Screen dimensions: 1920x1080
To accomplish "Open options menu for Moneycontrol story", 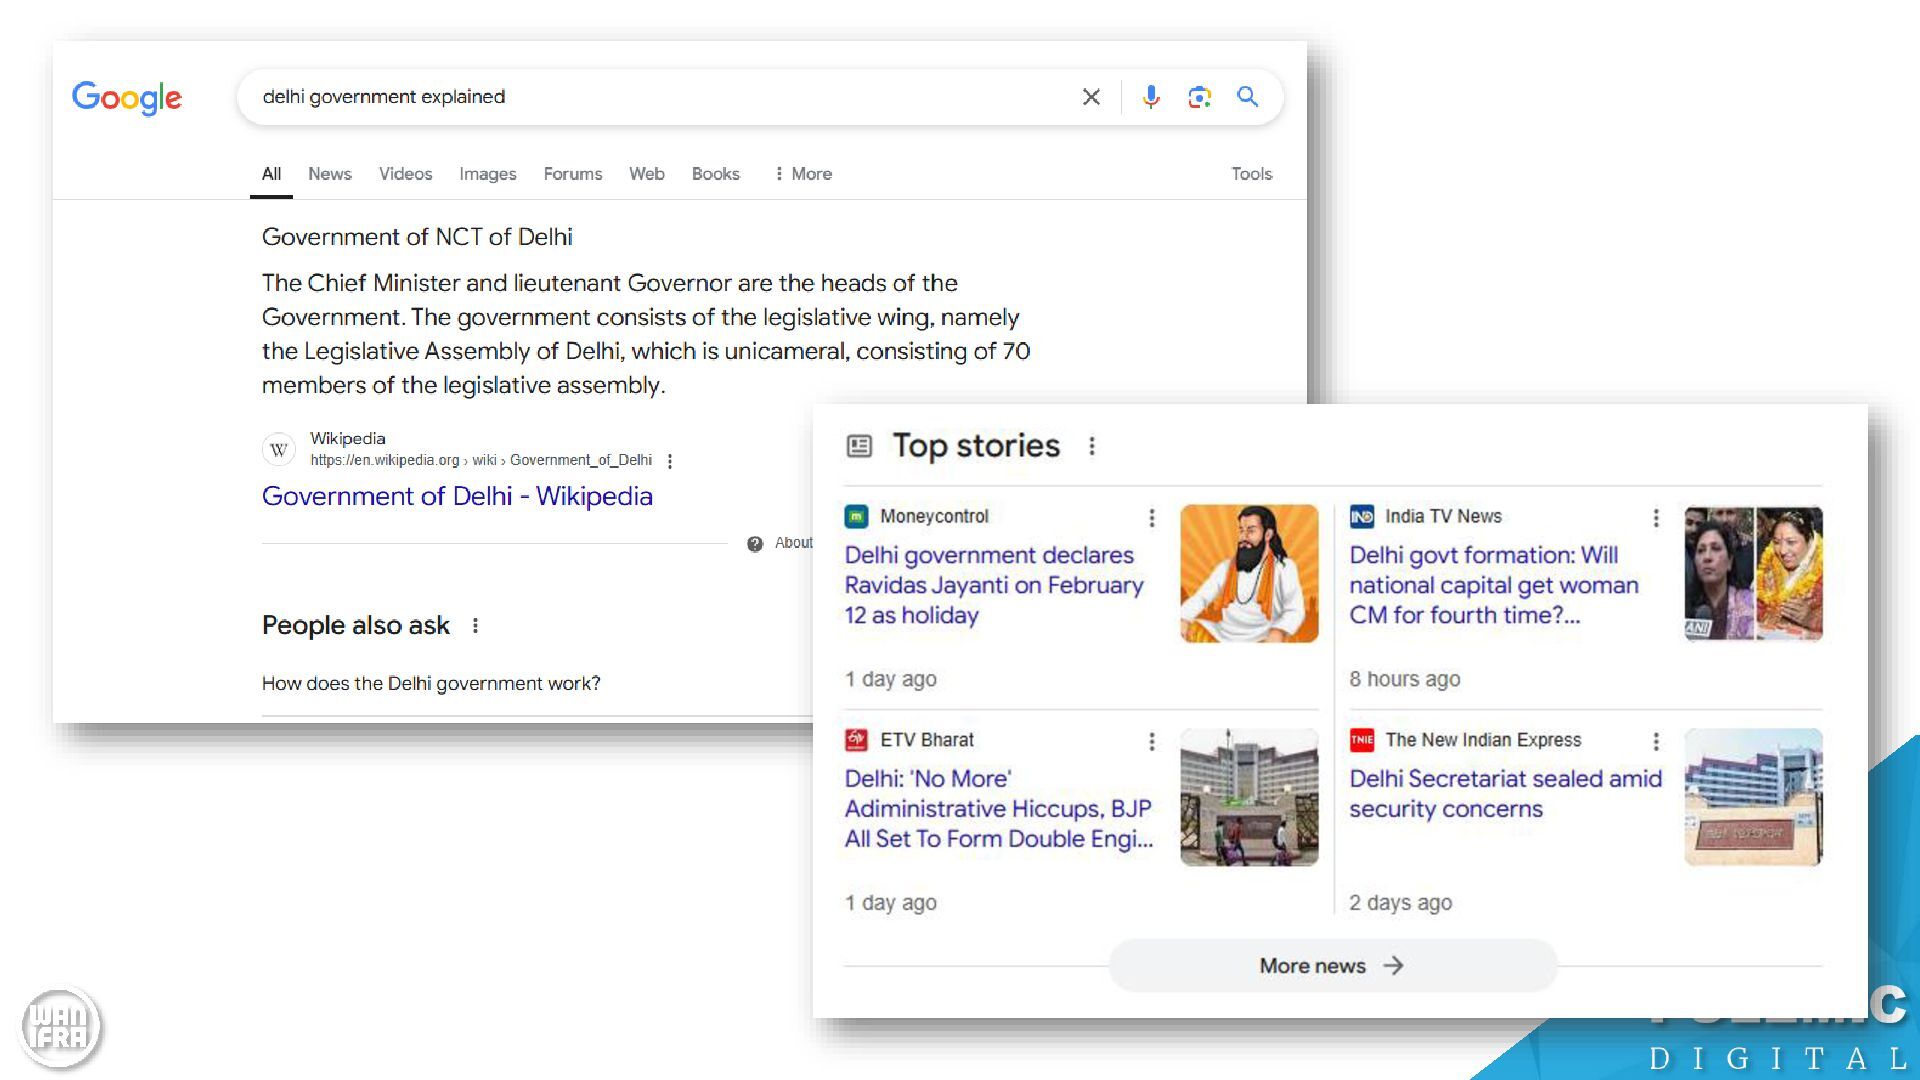I will point(1152,517).
